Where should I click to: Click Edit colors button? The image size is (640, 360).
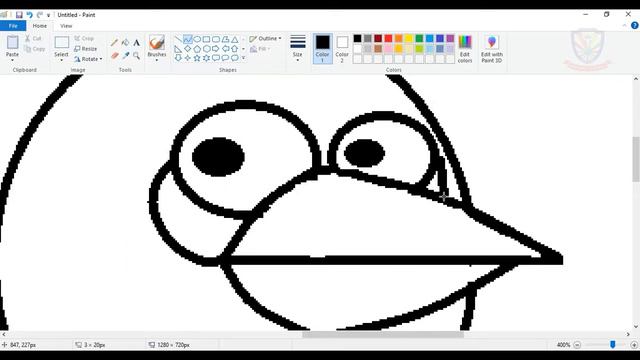(x=465, y=48)
